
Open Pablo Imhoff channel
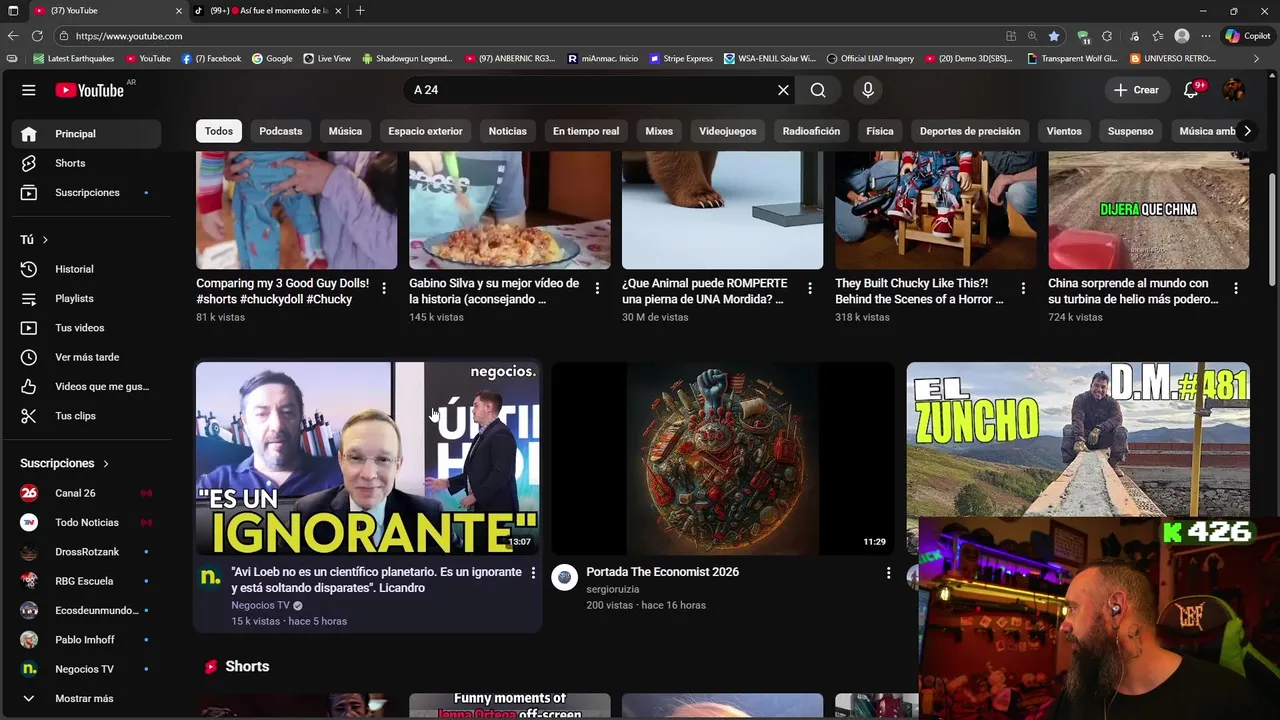pyautogui.click(x=86, y=640)
